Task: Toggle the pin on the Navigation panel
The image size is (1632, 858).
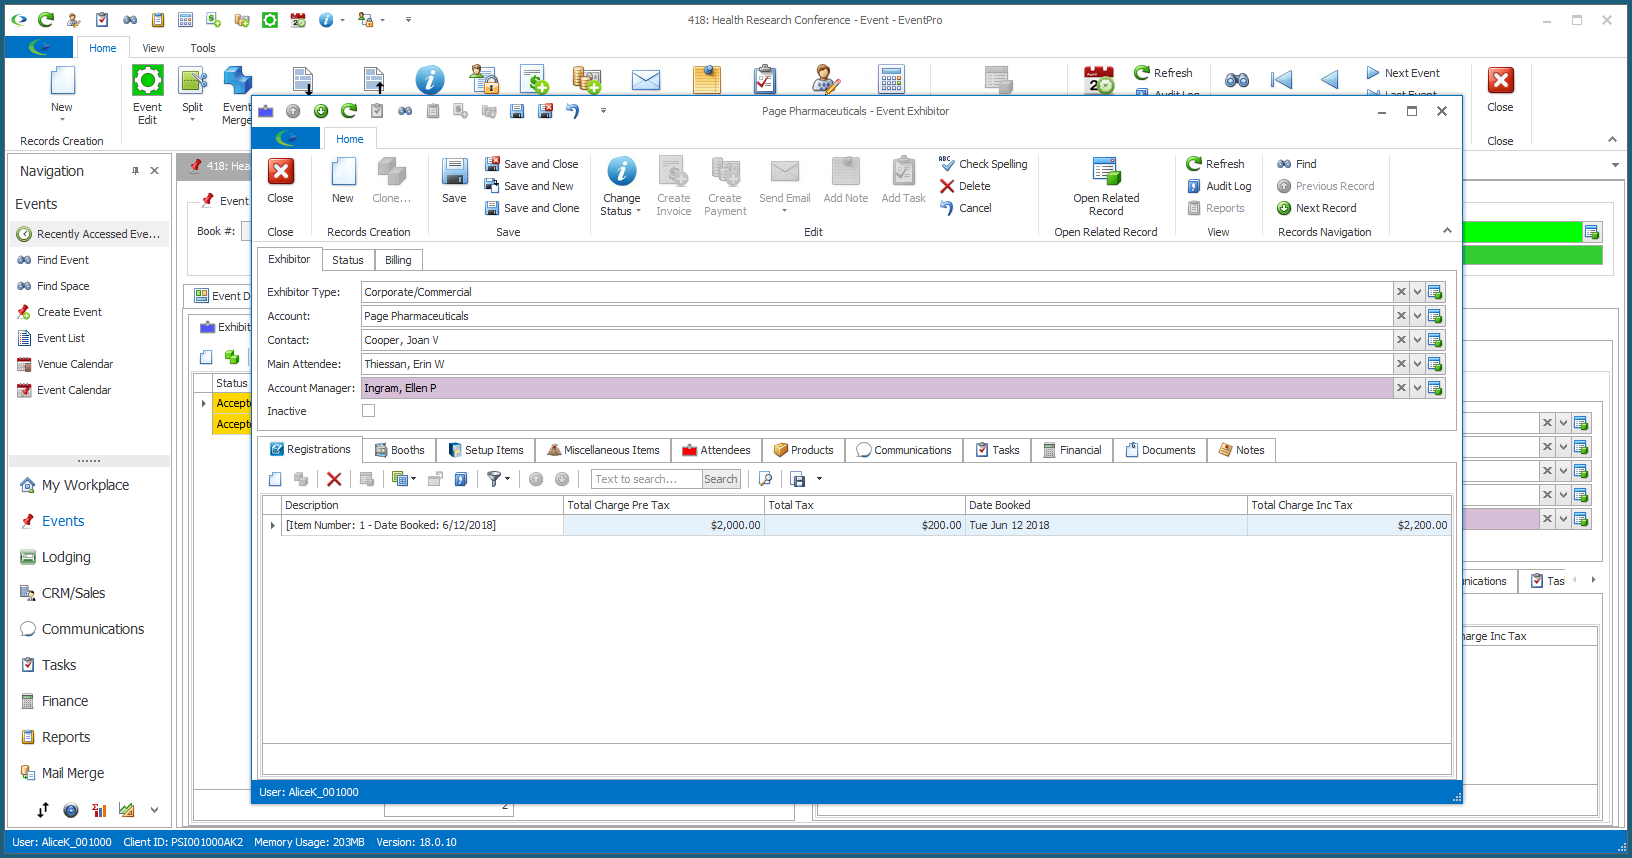Action: (x=135, y=171)
